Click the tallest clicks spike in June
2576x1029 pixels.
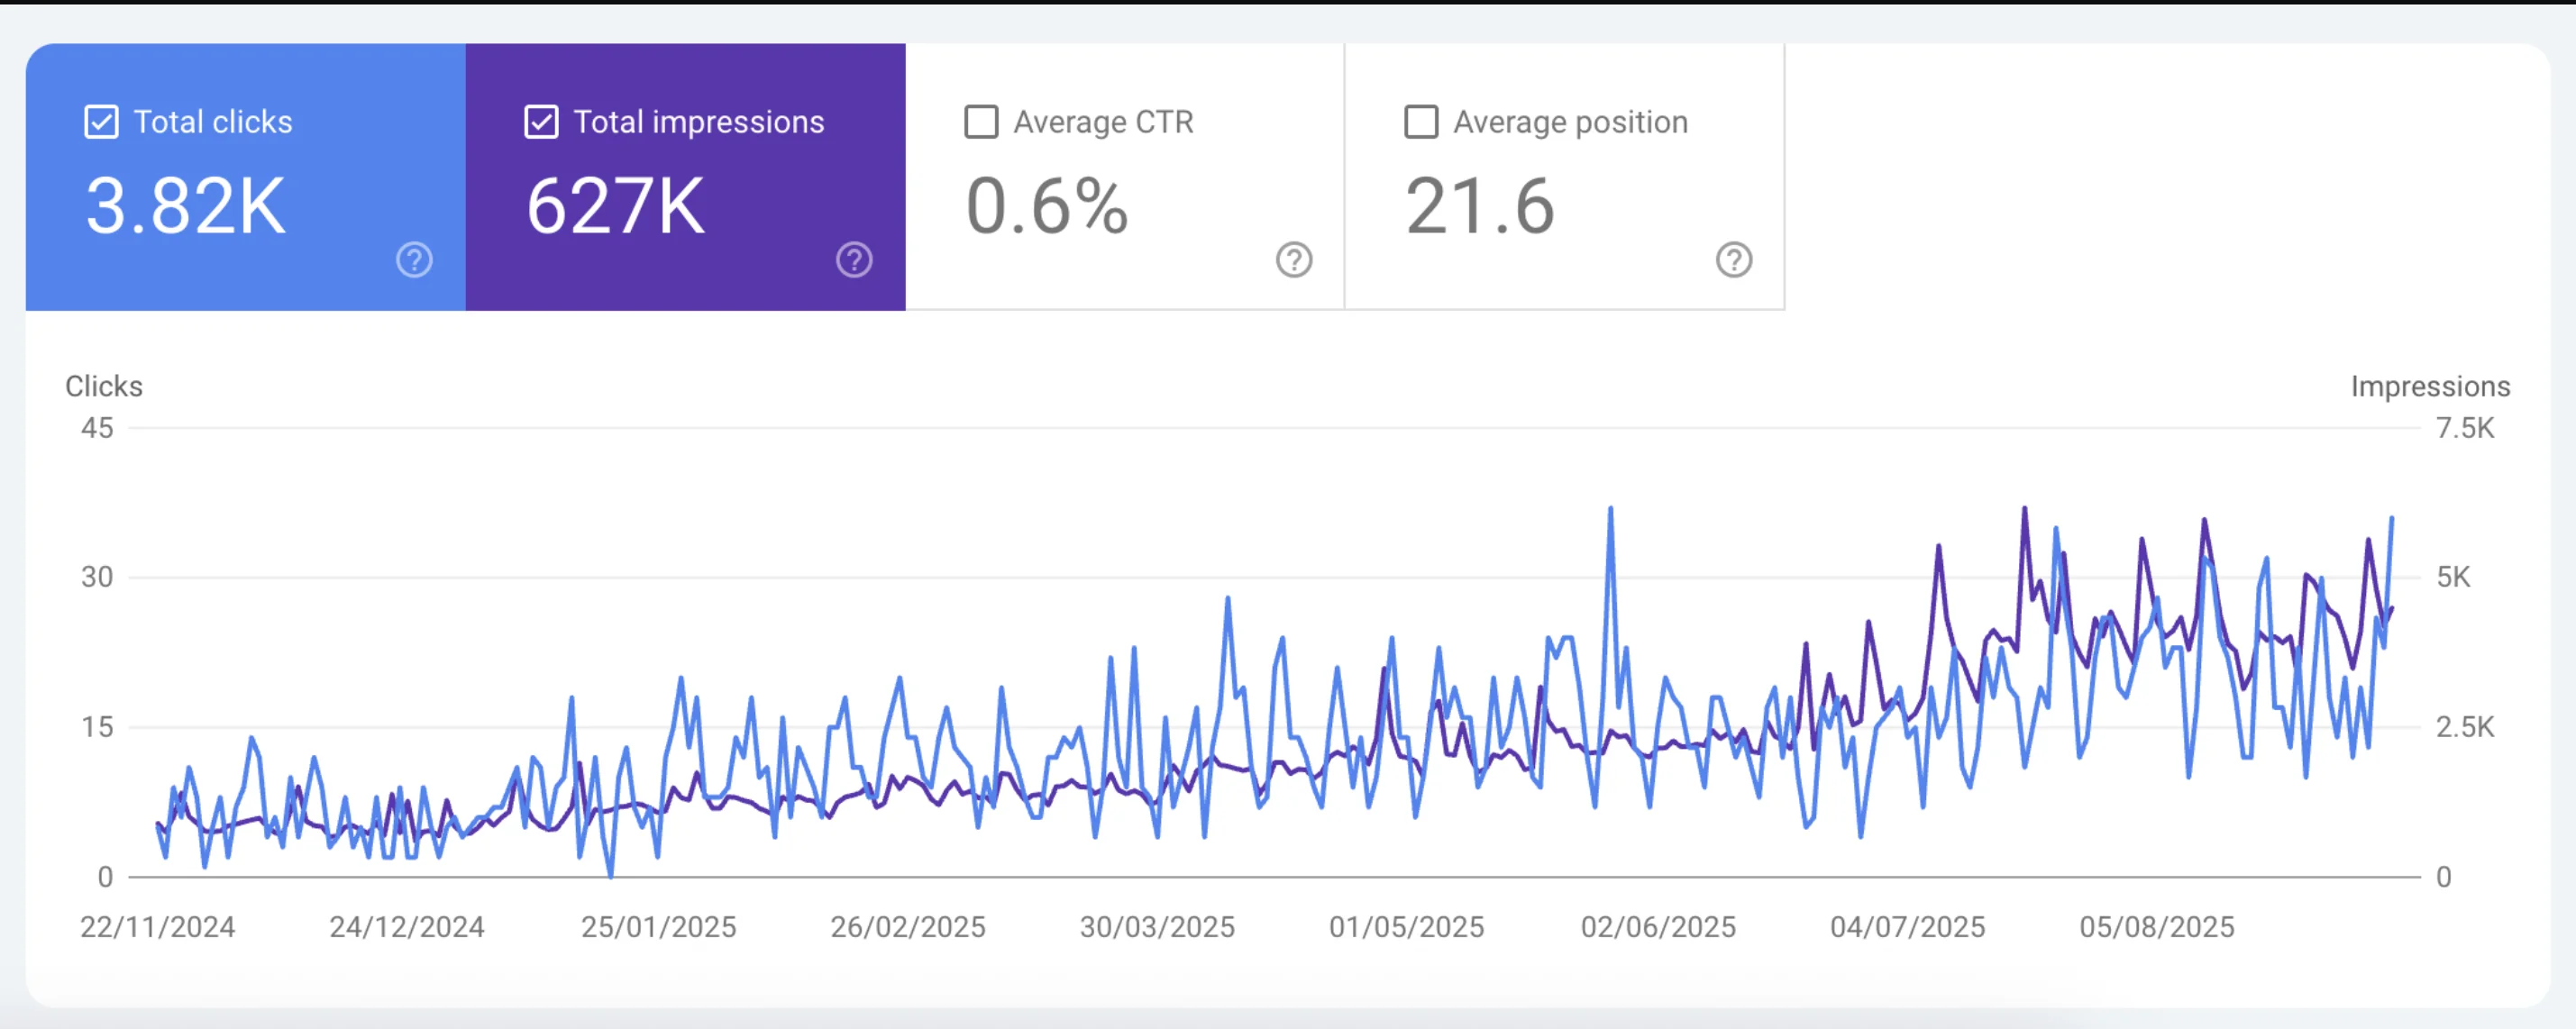pyautogui.click(x=1610, y=510)
